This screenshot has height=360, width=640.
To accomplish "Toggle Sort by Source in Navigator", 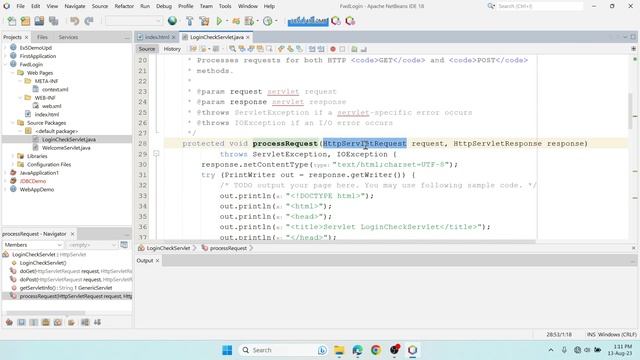I will [98, 322].
